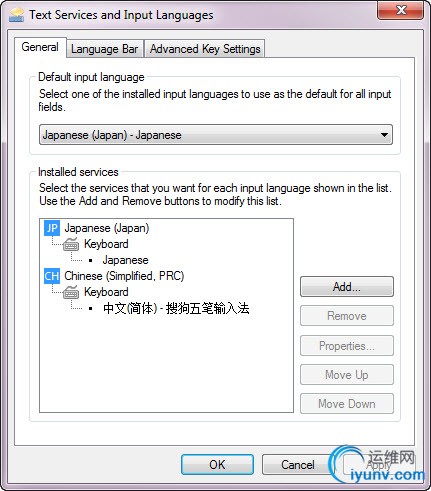Open the Advanced Key Settings tab
Screen dimensions: 431x491
tap(205, 49)
